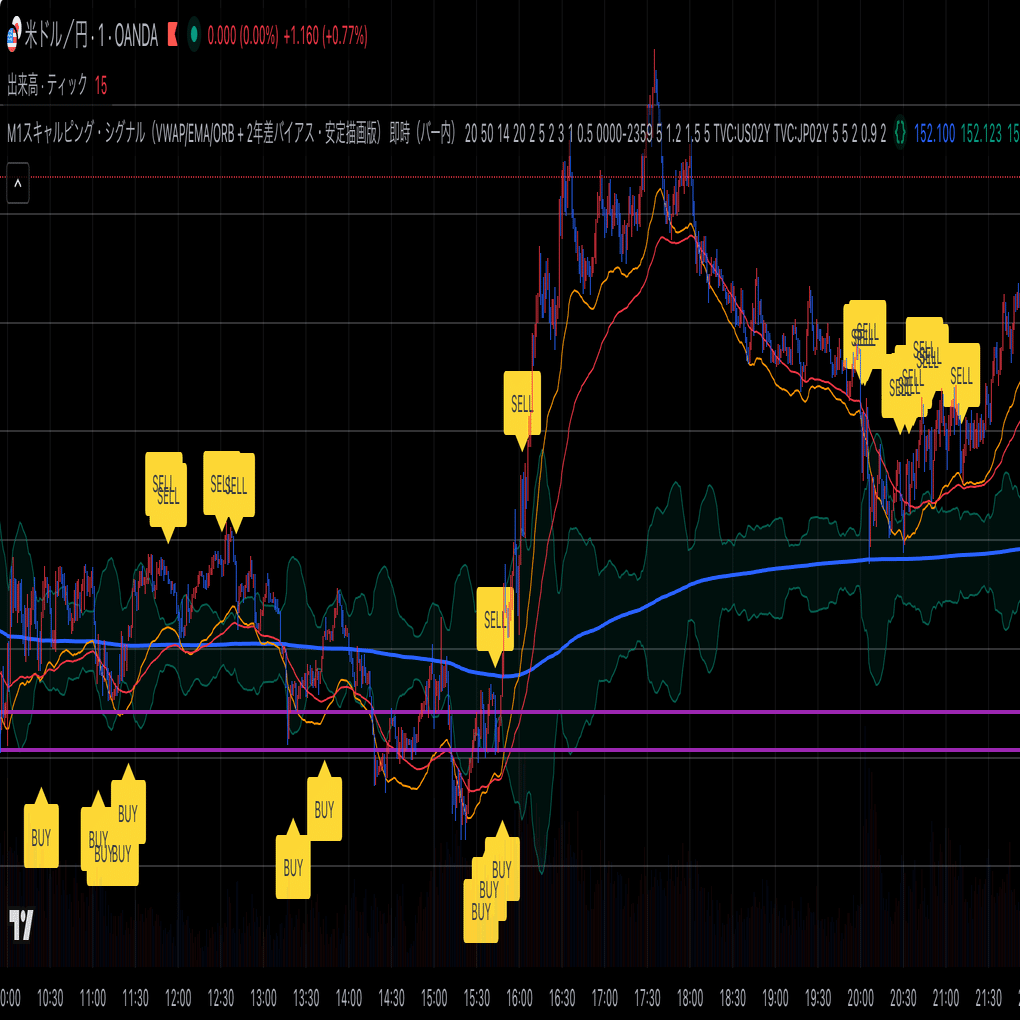Click the 10:30 time axis label
Image resolution: width=1020 pixels, height=1020 pixels.
[50, 997]
